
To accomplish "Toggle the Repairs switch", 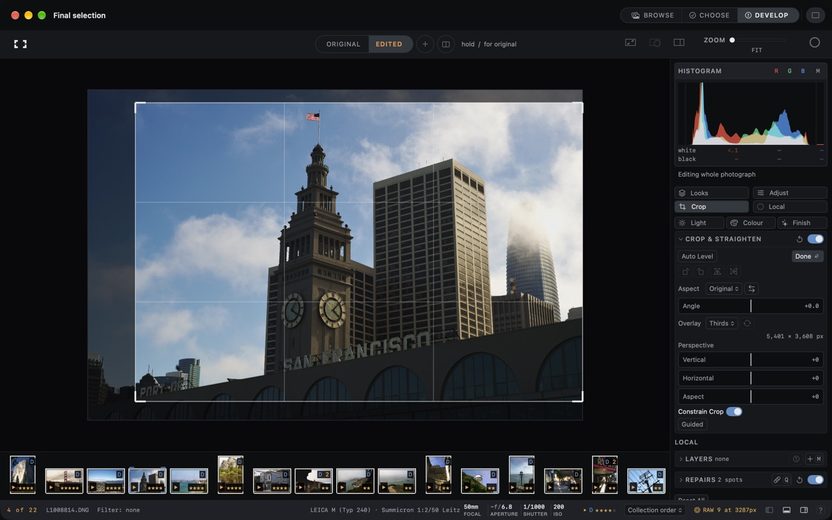I will pyautogui.click(x=816, y=480).
